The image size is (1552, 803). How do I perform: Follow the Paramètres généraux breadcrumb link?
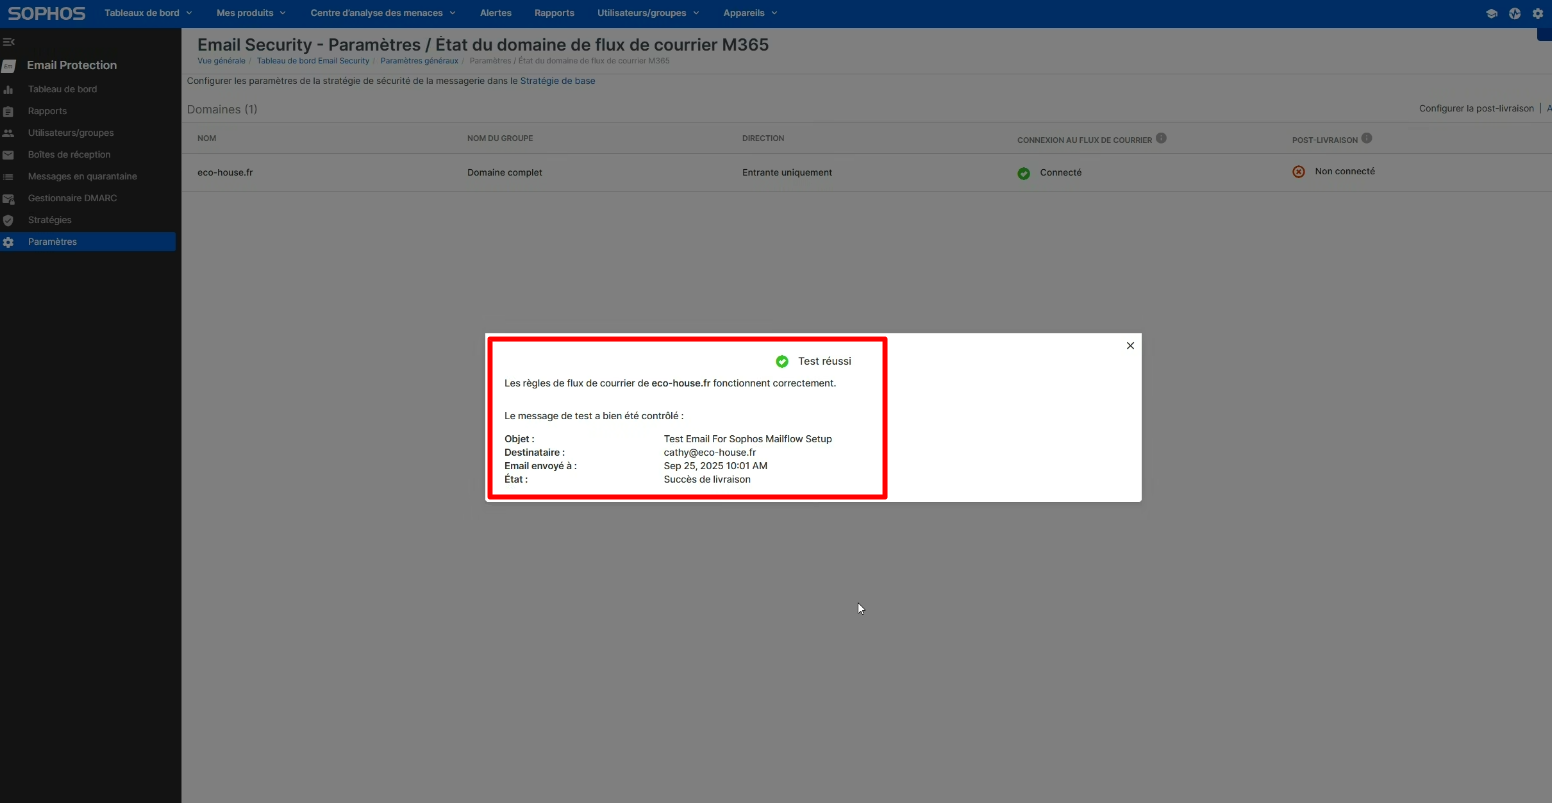419,61
